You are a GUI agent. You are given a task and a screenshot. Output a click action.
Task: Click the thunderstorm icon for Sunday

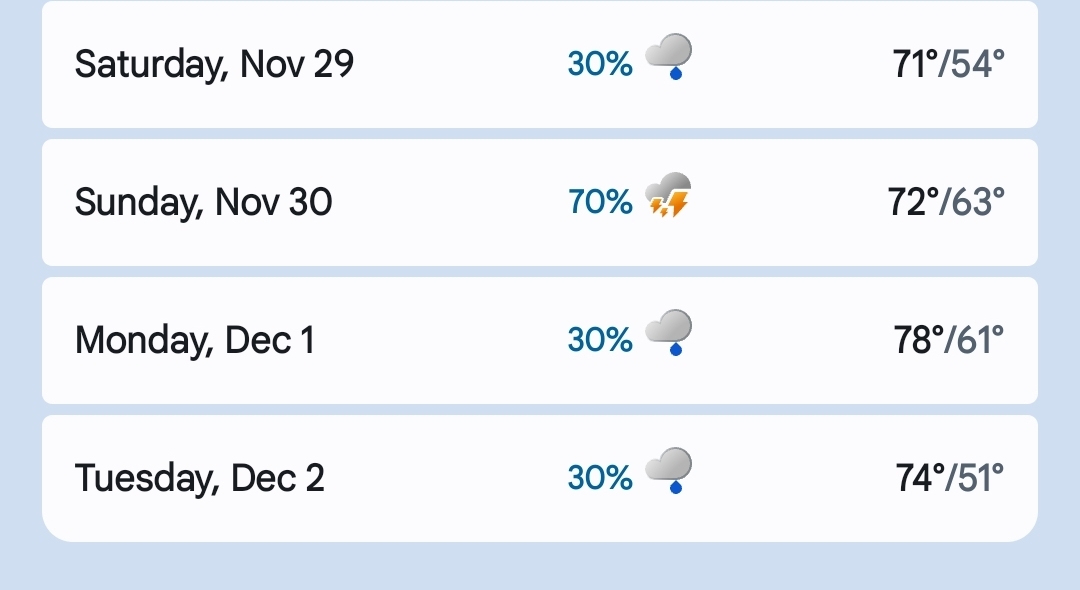pos(669,196)
